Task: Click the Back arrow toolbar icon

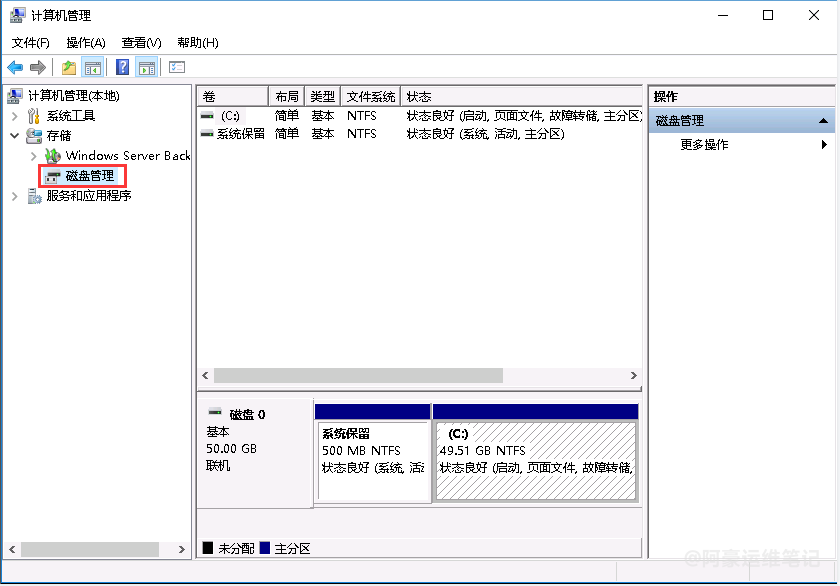Action: tap(15, 67)
